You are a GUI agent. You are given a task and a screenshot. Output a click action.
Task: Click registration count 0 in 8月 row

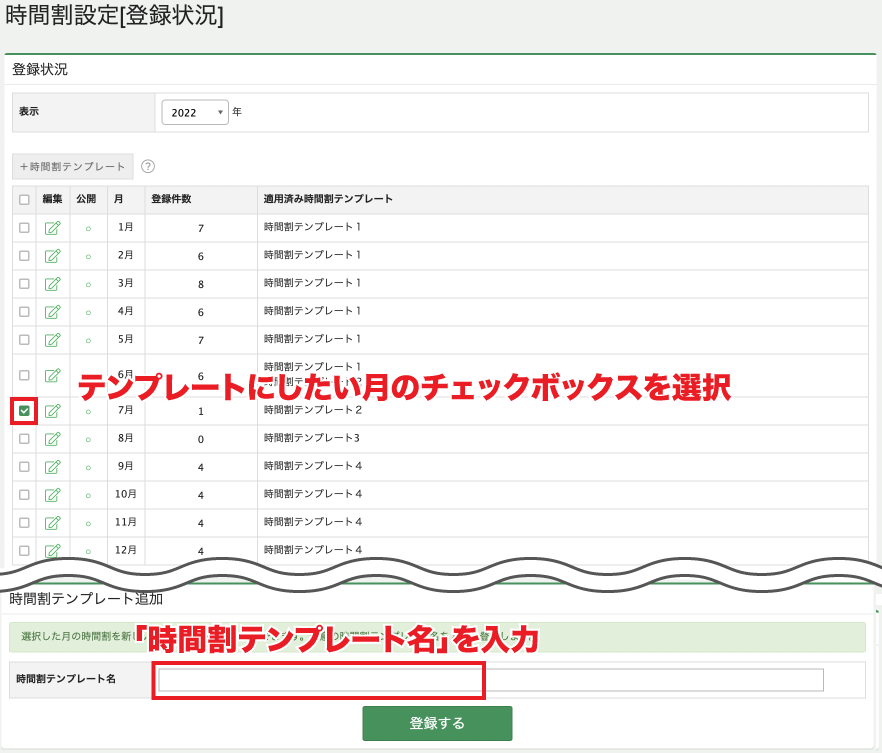click(201, 440)
